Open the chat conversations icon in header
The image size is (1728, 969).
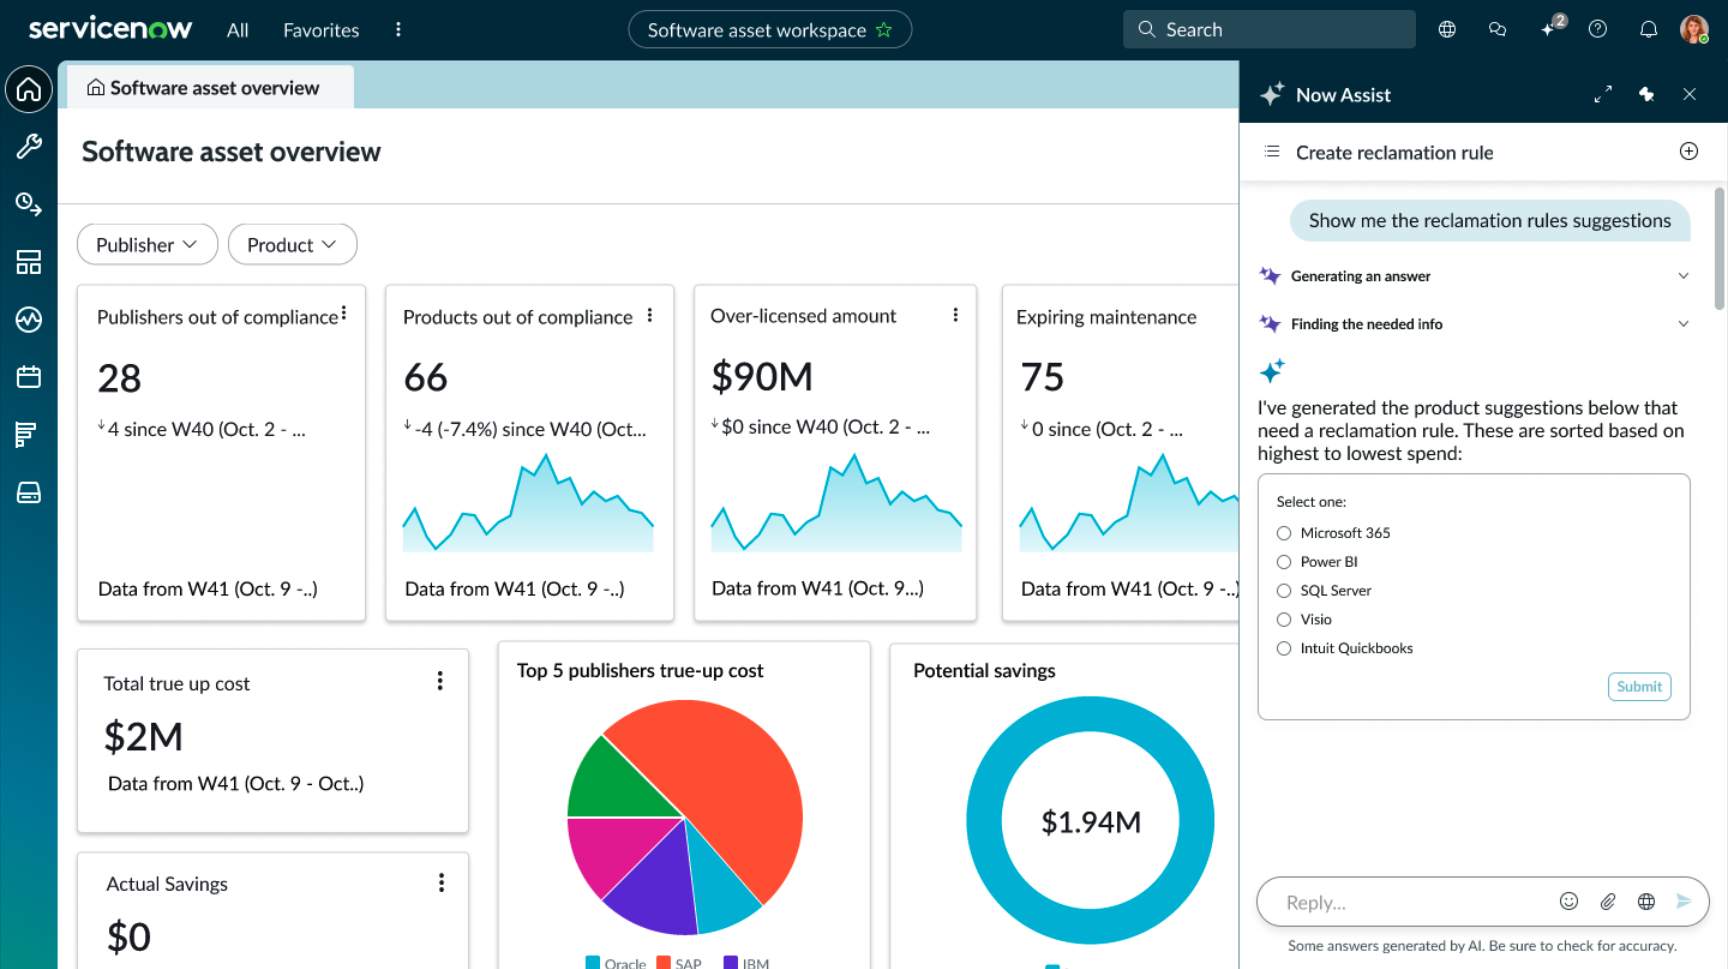click(x=1497, y=30)
